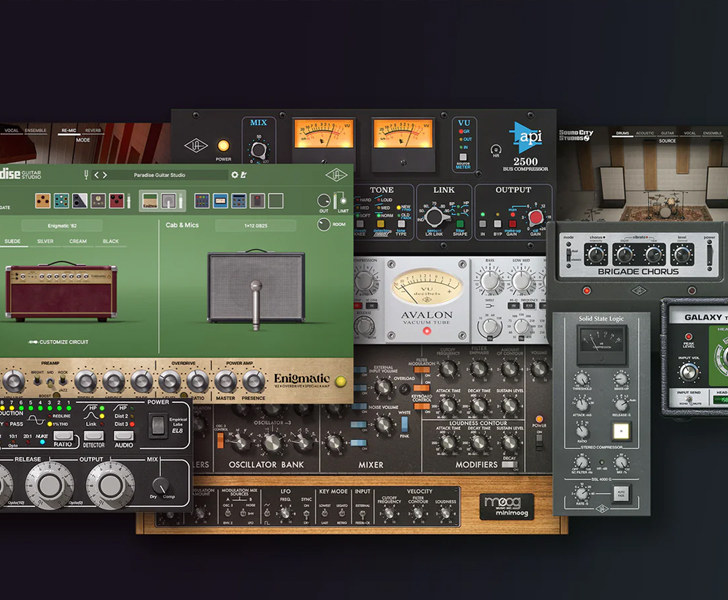The width and height of the screenshot is (728, 600).
Task: Click the yellow power light on Enigmatic amp panel
Action: click(x=341, y=381)
